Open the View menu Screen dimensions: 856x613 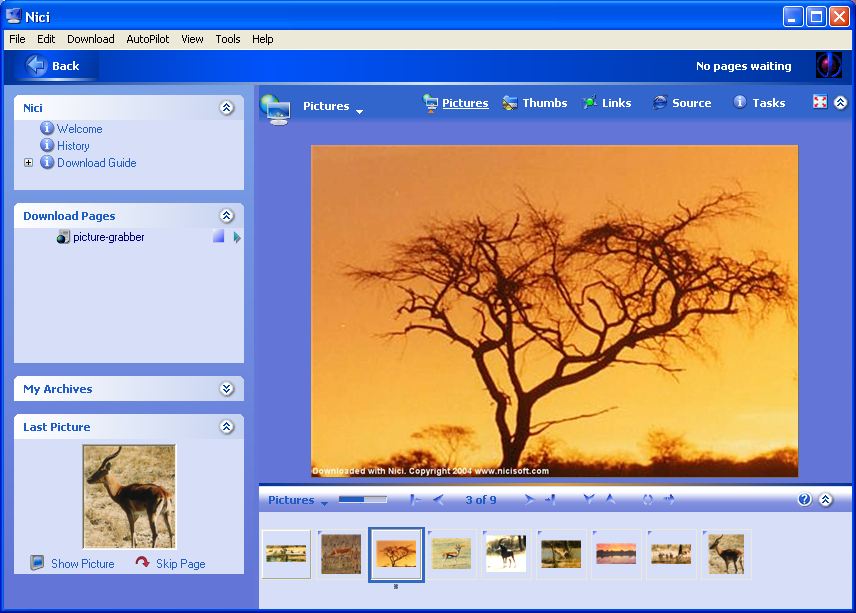[x=192, y=39]
